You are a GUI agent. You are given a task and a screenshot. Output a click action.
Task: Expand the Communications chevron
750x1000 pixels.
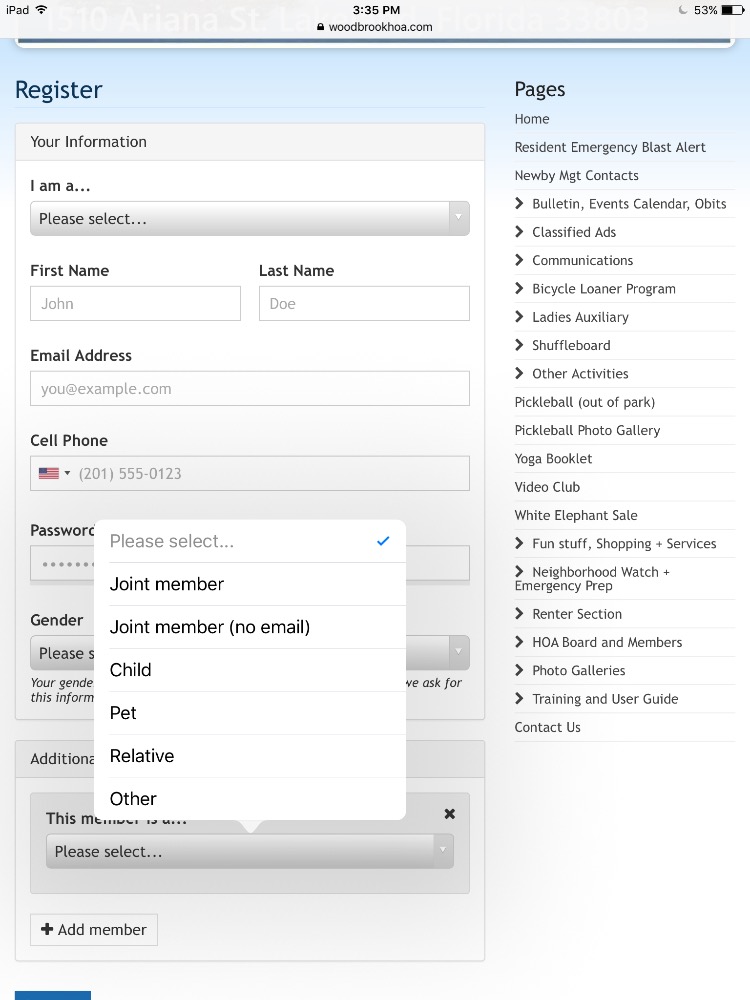(519, 260)
